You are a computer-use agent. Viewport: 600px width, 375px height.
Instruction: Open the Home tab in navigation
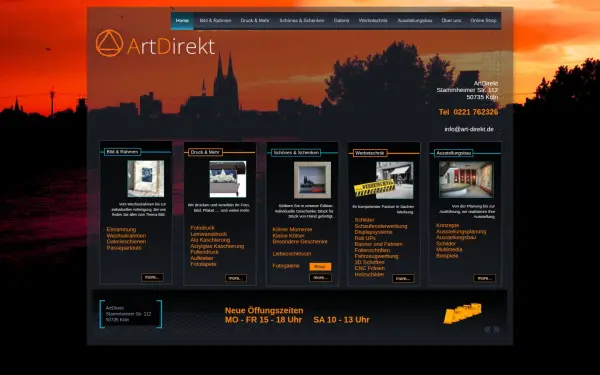(182, 21)
